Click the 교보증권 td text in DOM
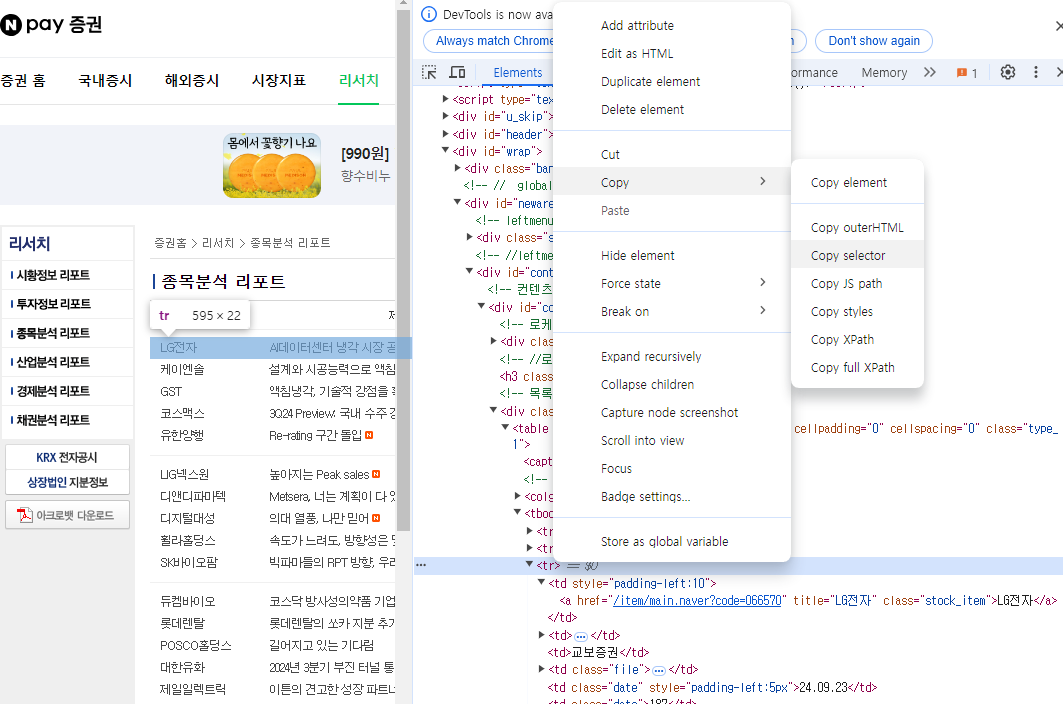Image resolution: width=1063 pixels, height=704 pixels. 595,652
